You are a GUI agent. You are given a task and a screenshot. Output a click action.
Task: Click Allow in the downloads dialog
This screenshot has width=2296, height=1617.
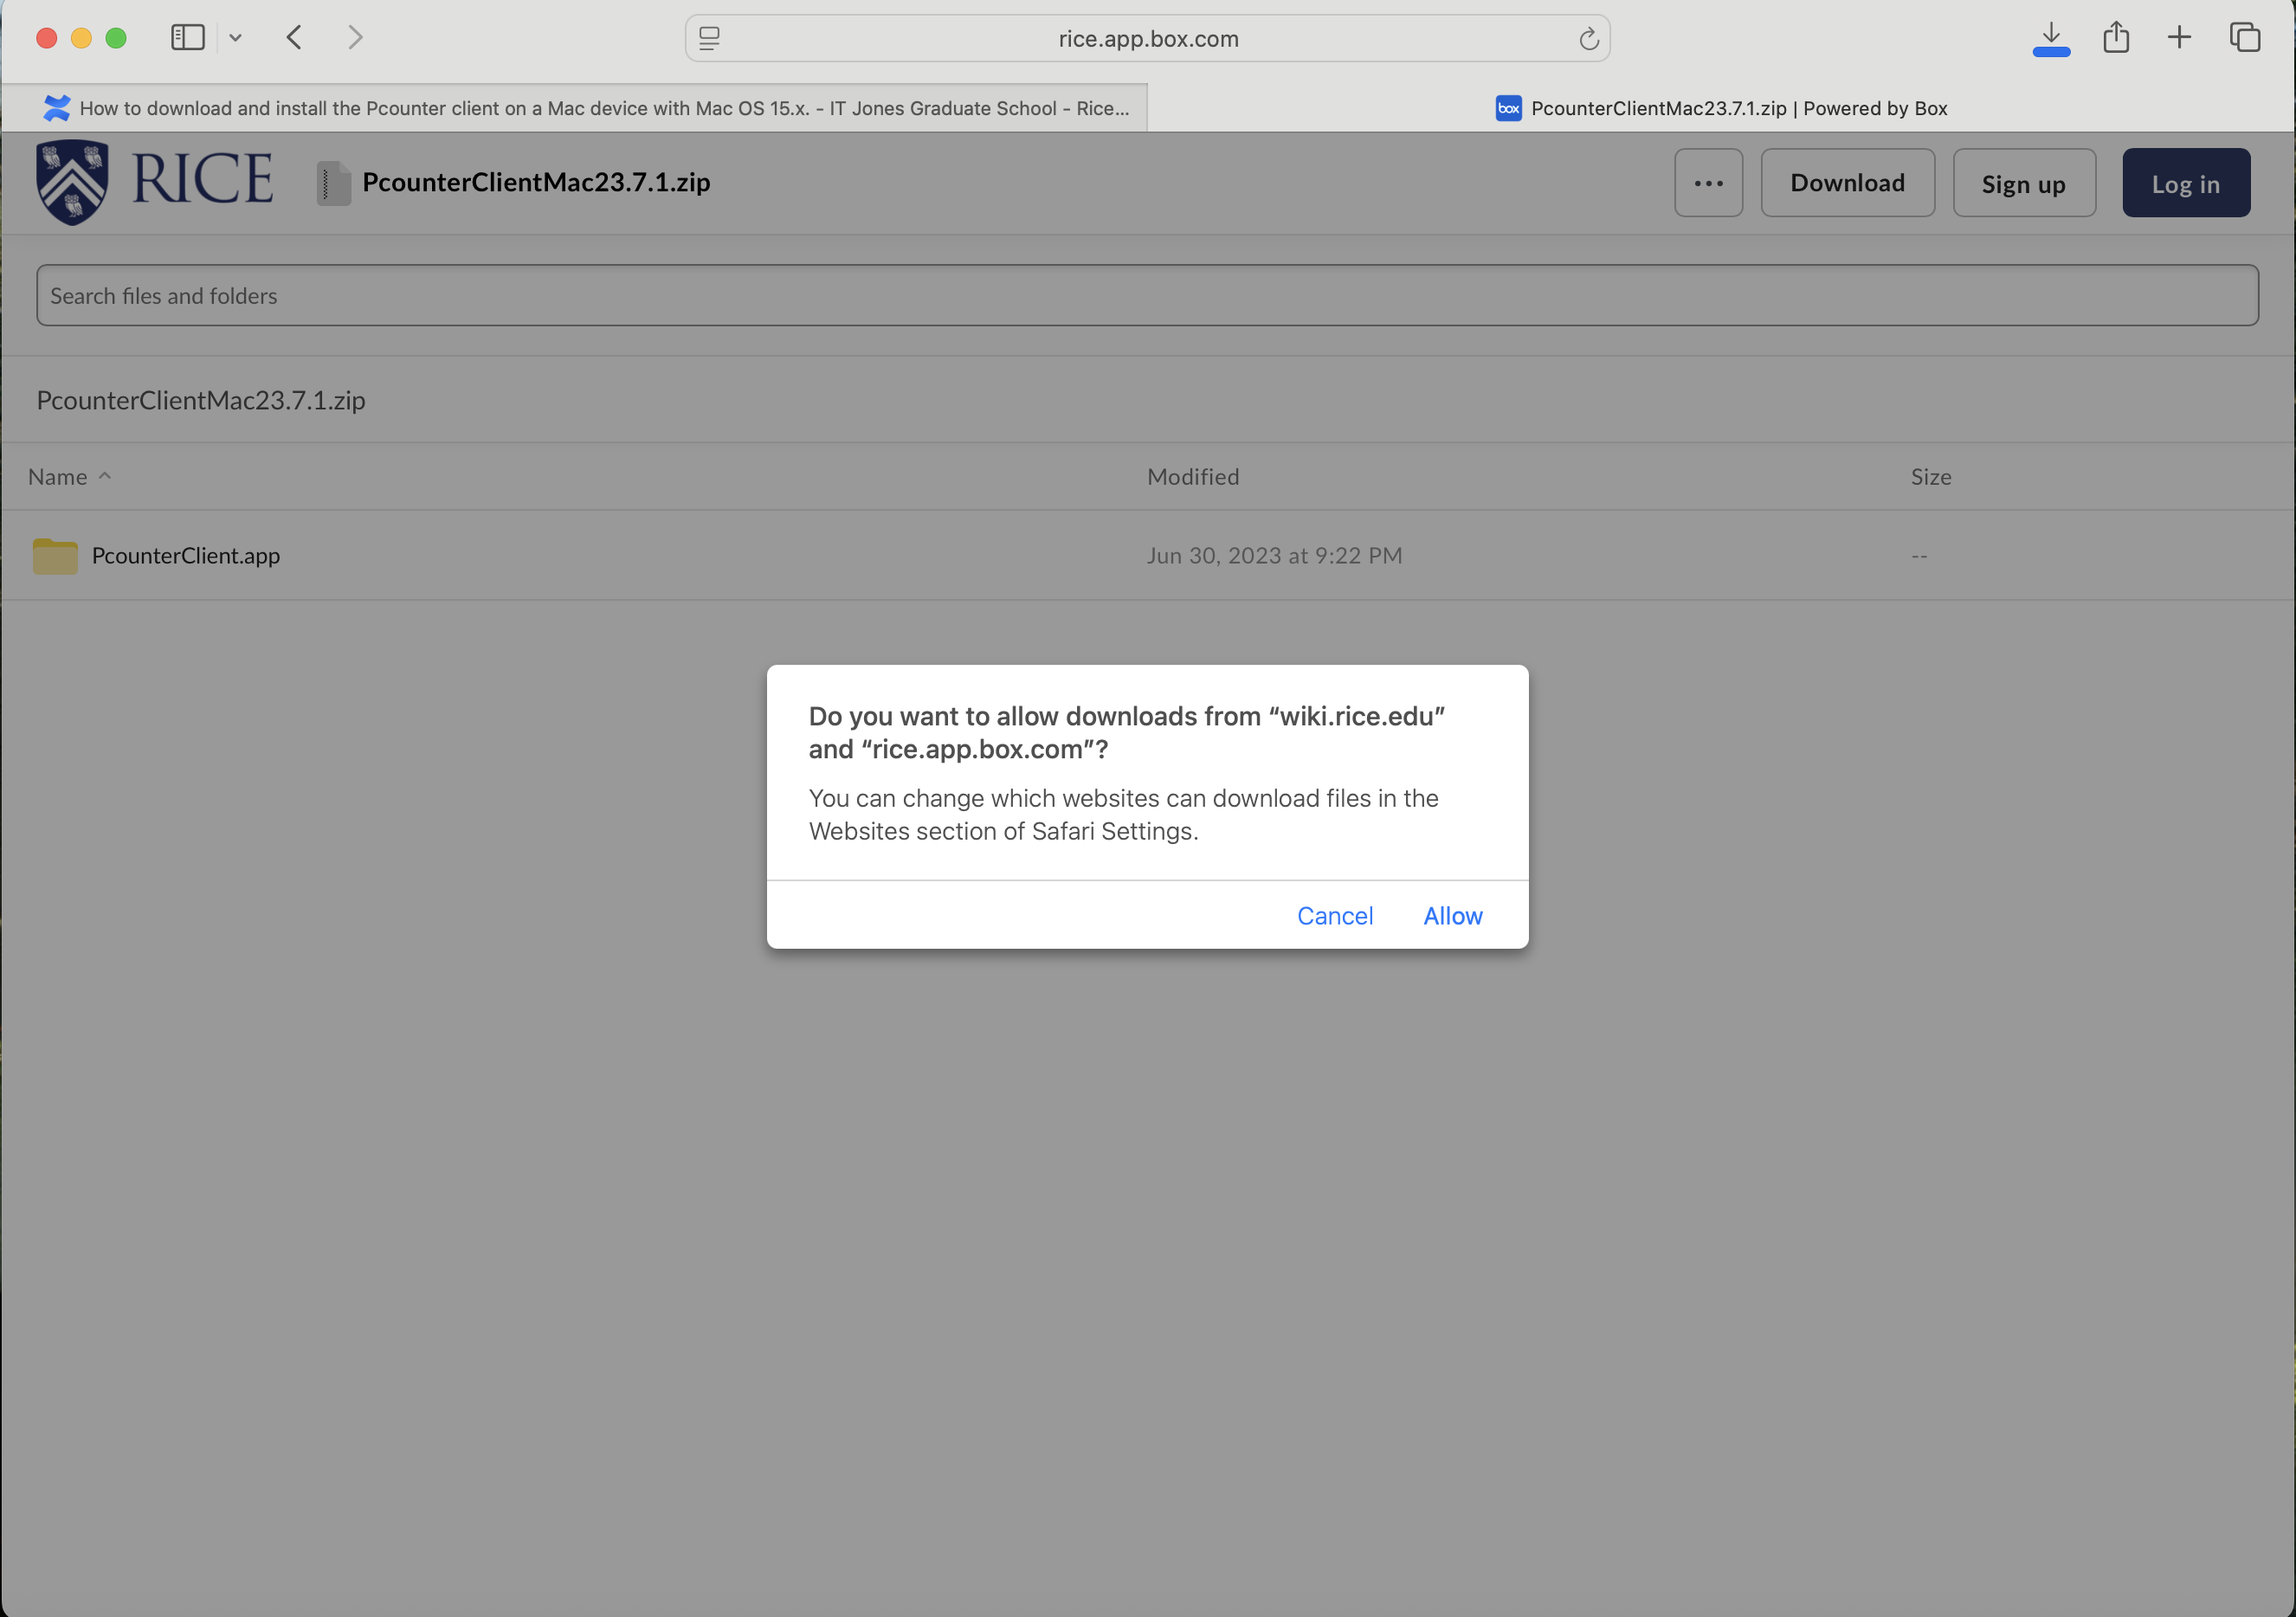1452,915
